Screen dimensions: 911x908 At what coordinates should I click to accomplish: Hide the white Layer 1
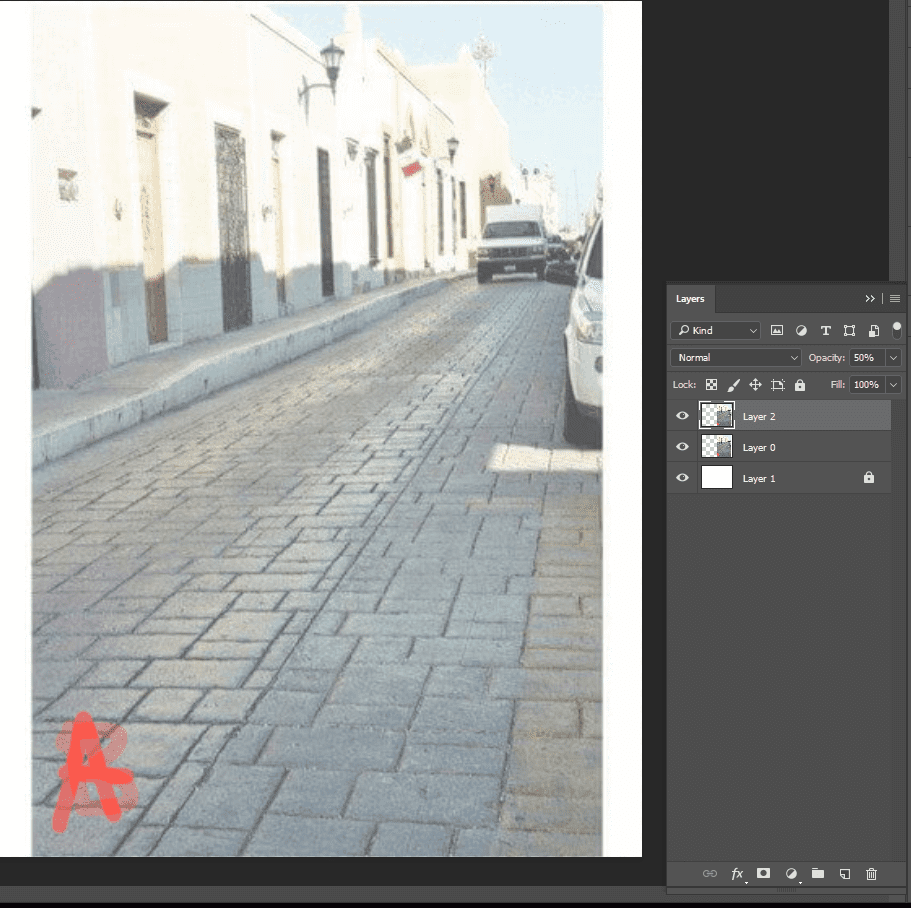coord(682,478)
